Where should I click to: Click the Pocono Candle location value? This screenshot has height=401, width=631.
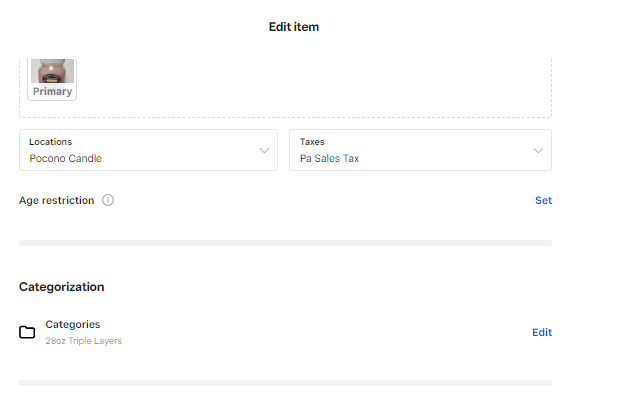tap(65, 158)
